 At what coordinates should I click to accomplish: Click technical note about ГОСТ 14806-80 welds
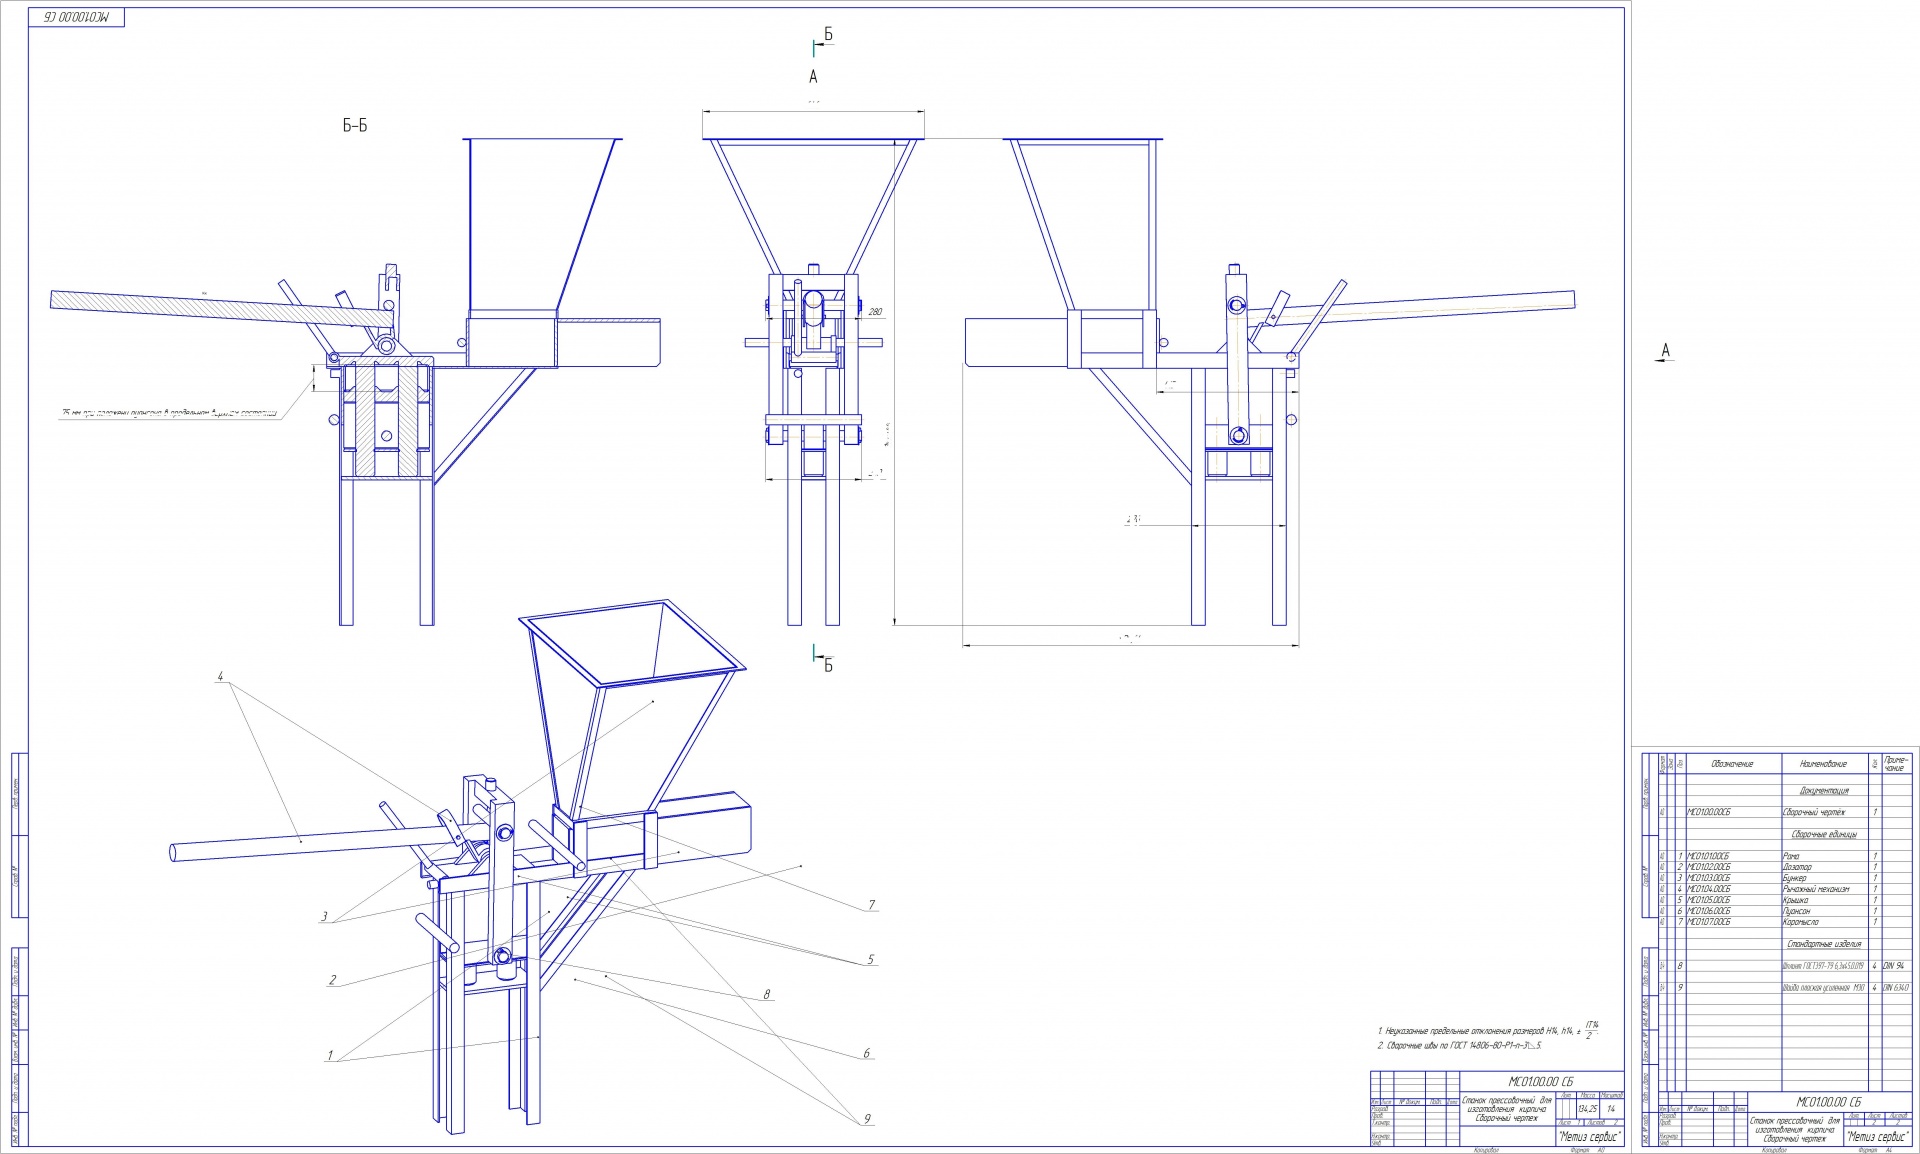[x=1459, y=1045]
